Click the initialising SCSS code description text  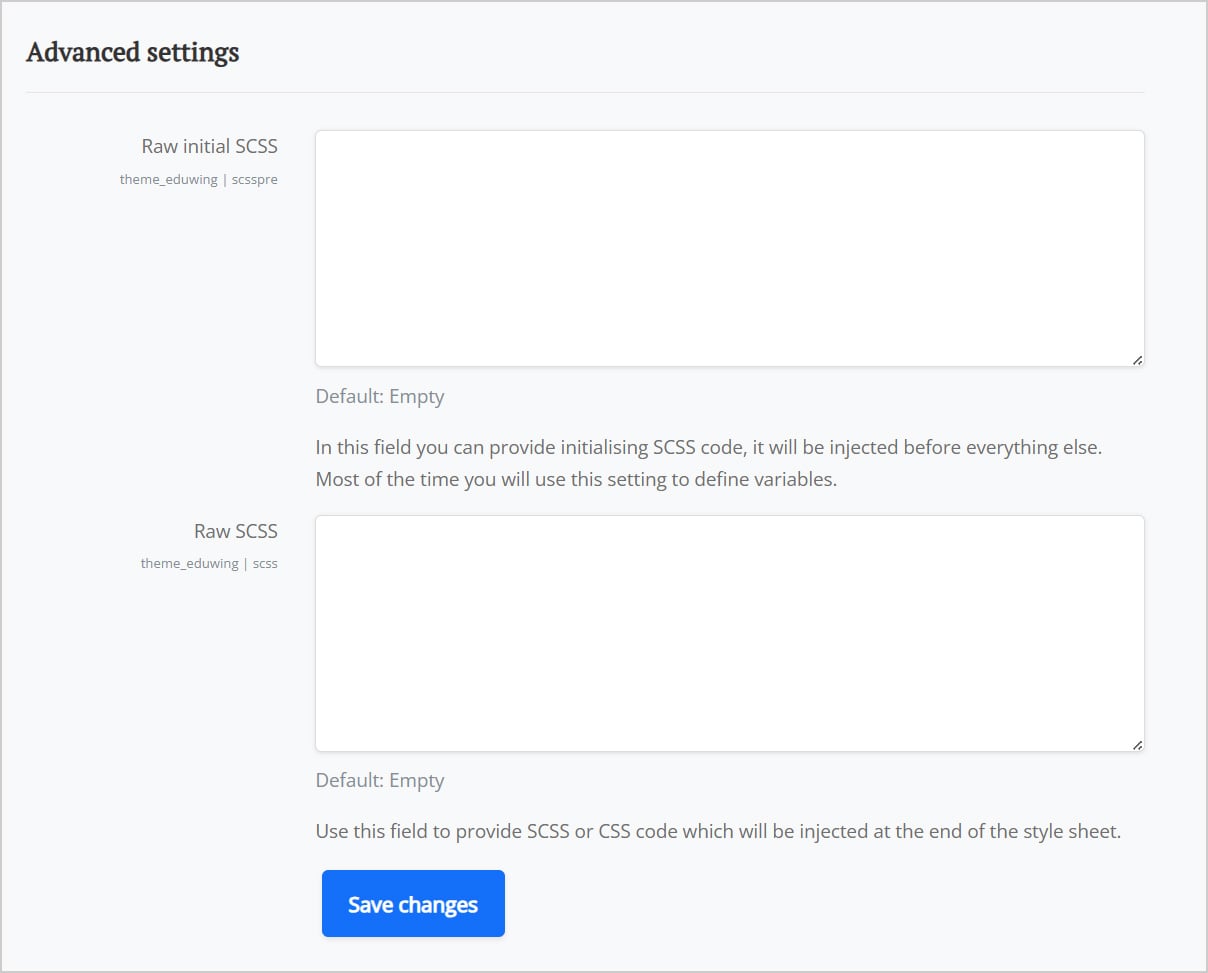(707, 462)
